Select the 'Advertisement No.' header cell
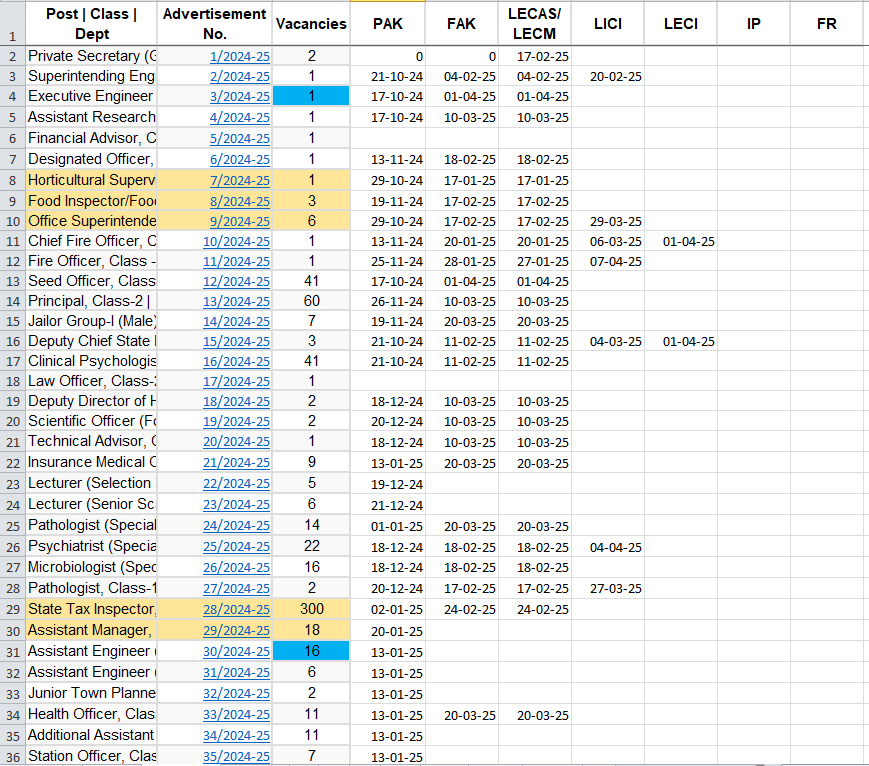The image size is (869, 766). click(214, 23)
